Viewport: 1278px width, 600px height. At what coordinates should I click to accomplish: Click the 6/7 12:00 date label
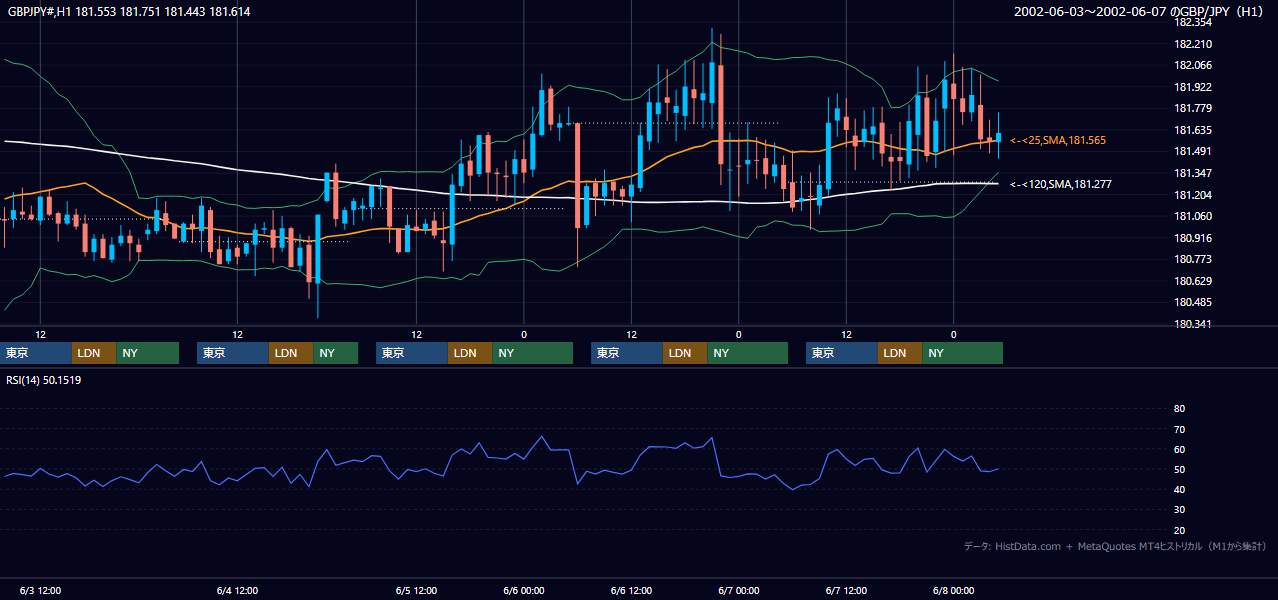coord(846,591)
